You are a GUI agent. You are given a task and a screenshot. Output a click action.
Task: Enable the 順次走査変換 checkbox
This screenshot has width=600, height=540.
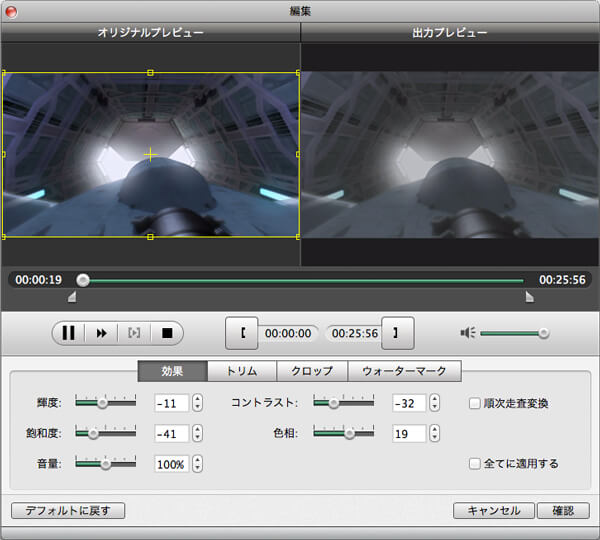475,404
